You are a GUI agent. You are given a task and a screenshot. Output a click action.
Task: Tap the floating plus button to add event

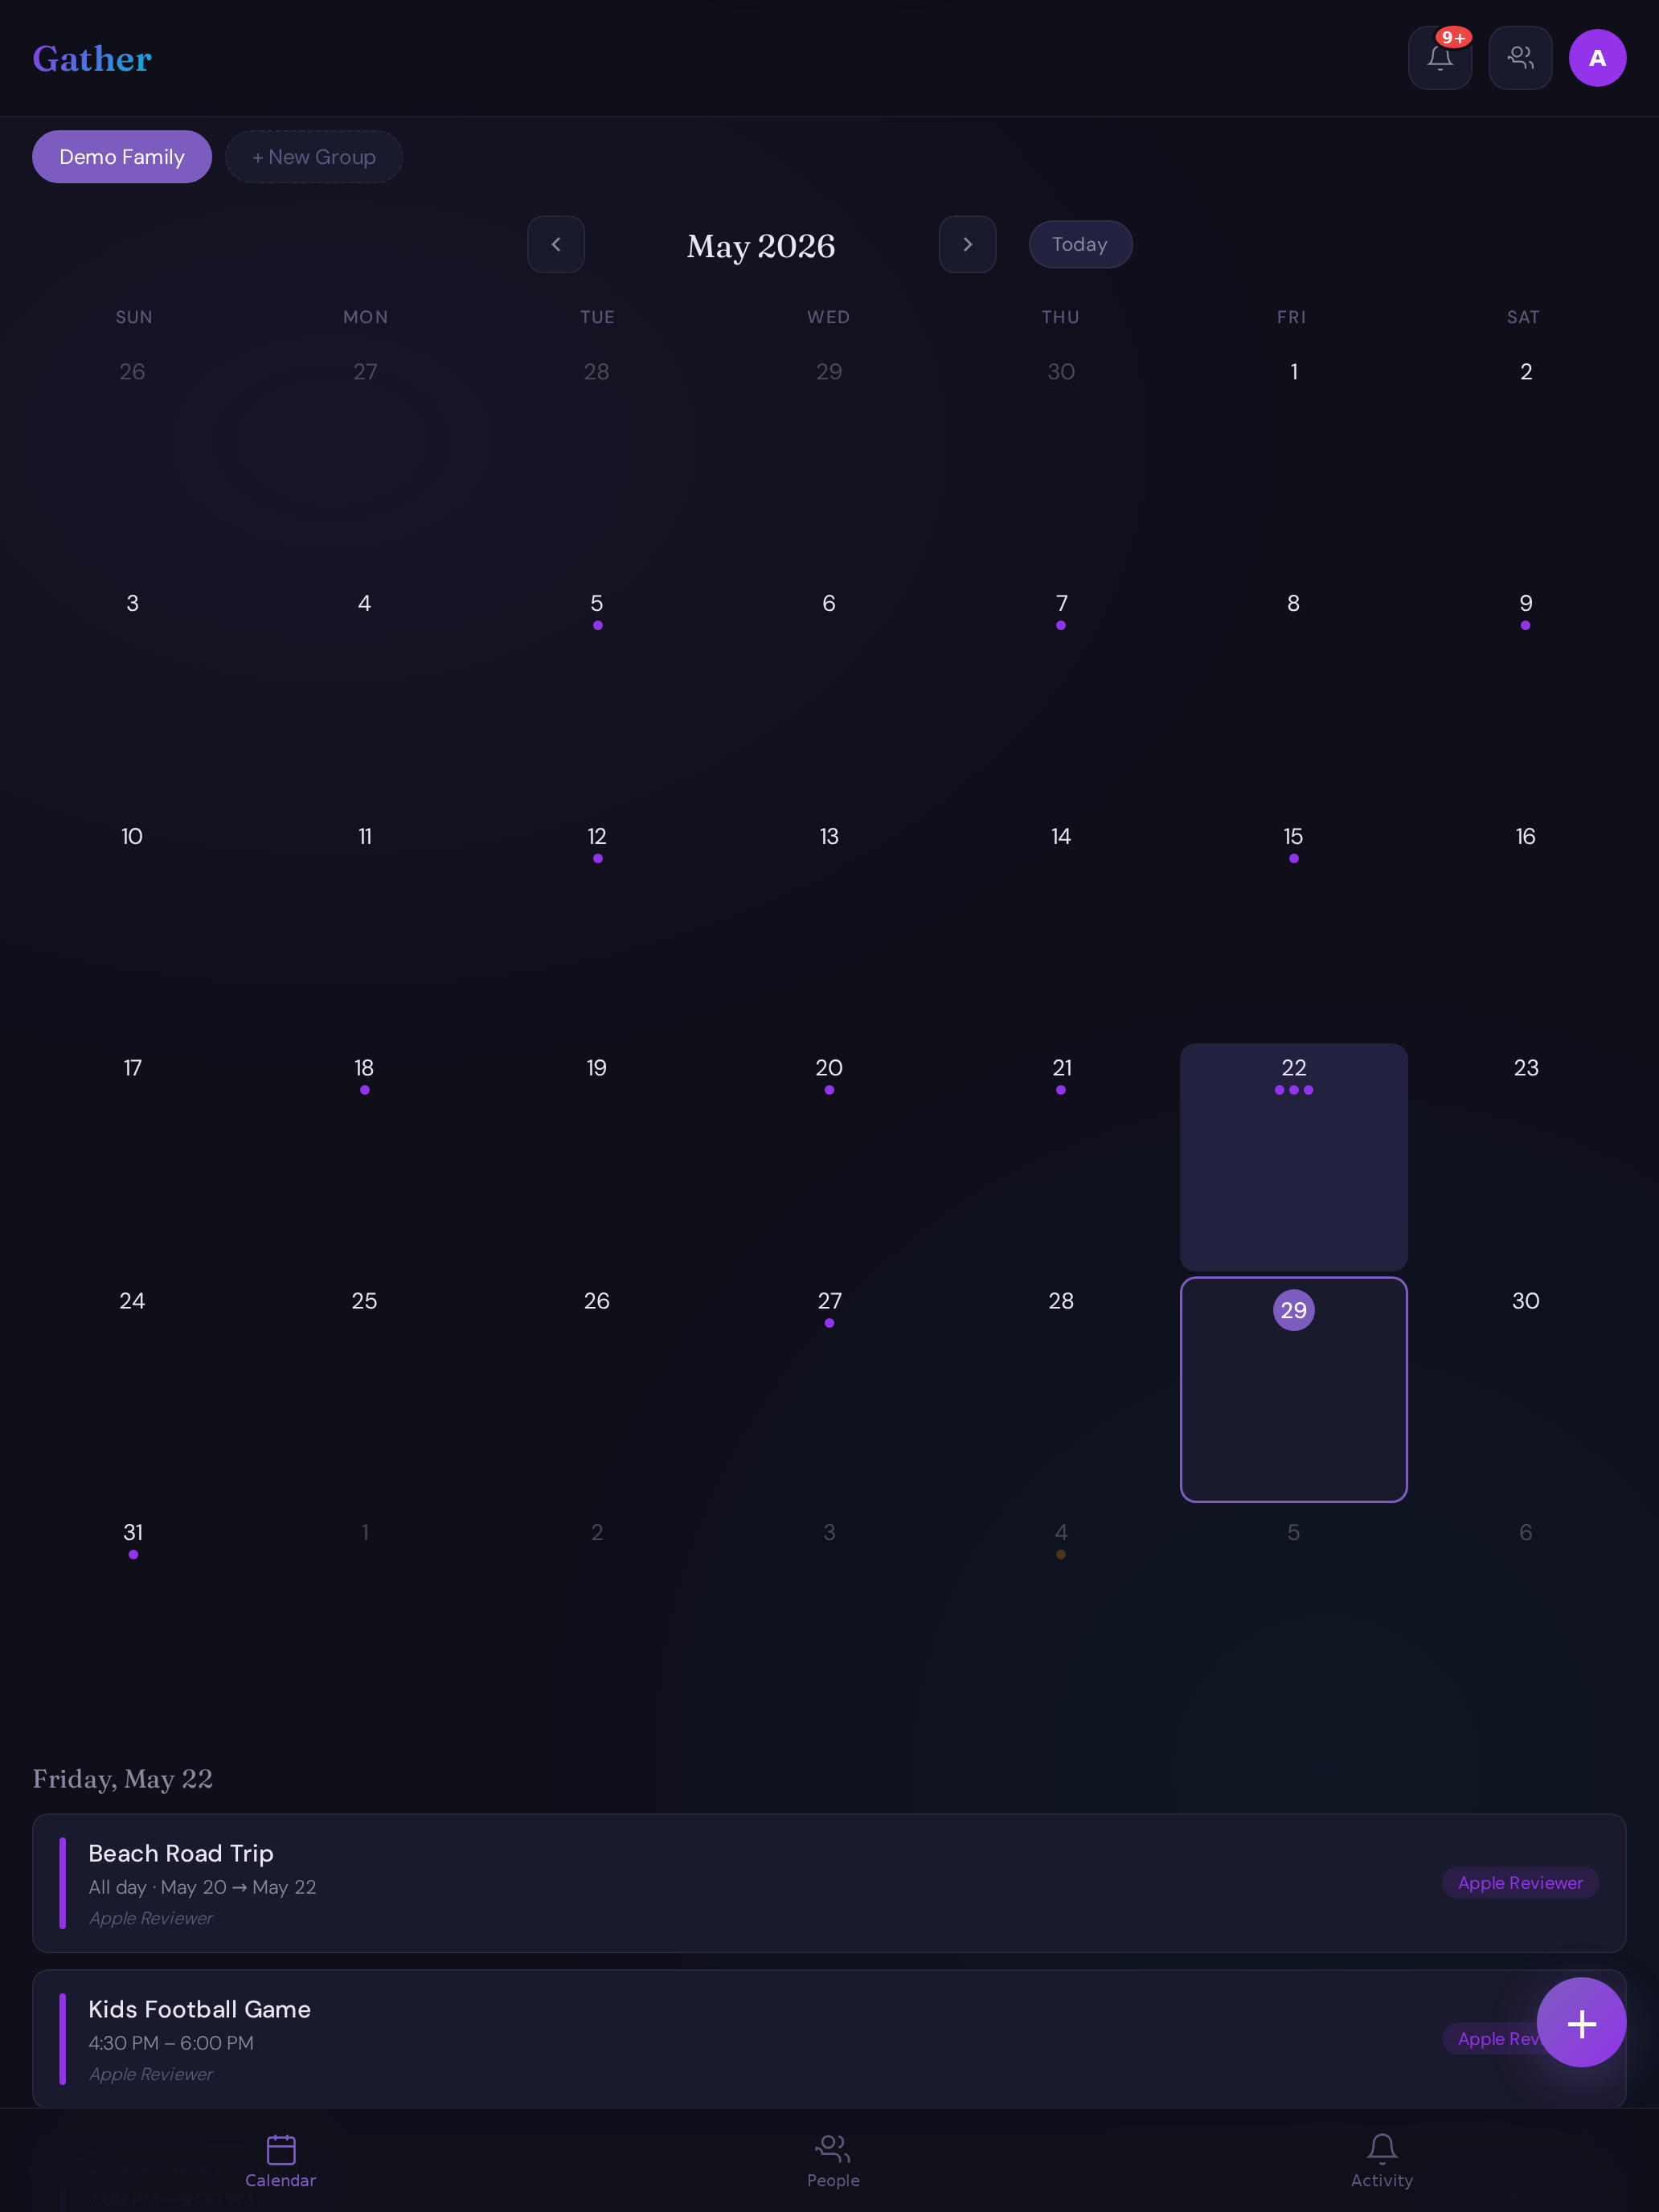(x=1581, y=2022)
